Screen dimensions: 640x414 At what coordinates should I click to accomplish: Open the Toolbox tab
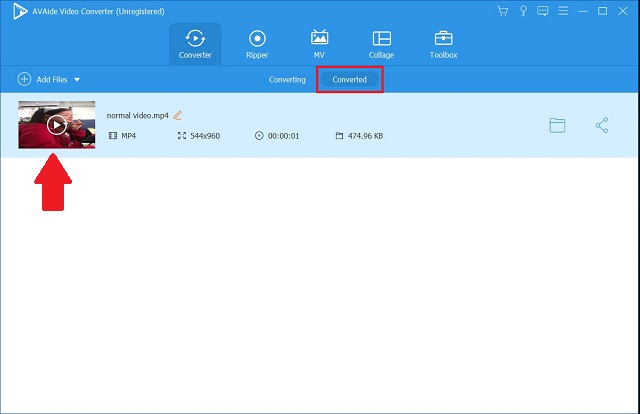click(x=443, y=44)
